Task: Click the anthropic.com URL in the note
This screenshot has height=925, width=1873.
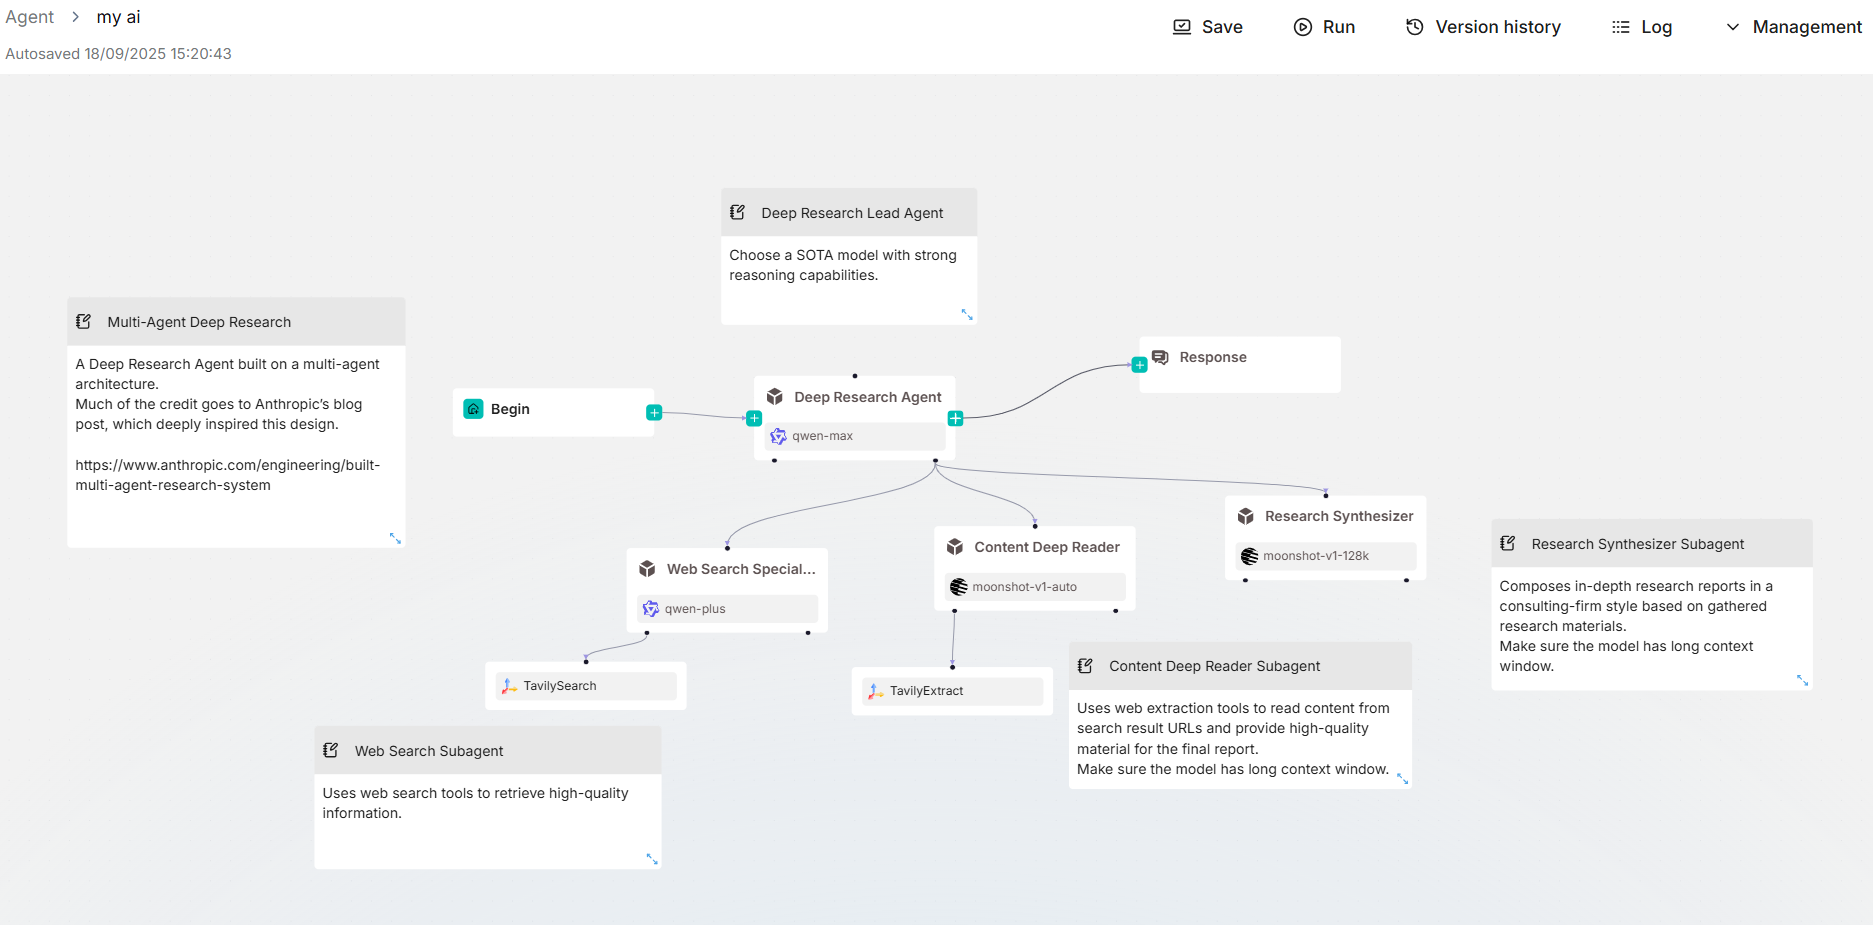Action: 227,475
